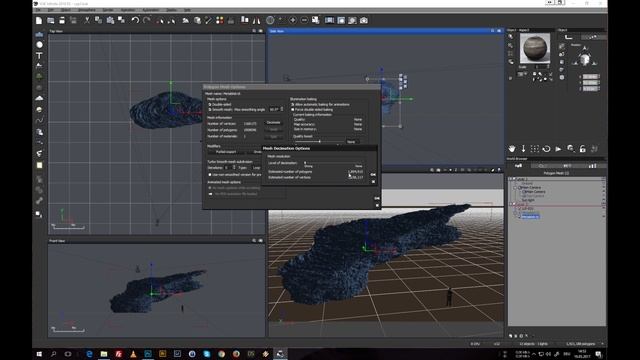Click the magnifier zoom icon in right panel
This screenshot has height=360, width=640.
pos(571,149)
